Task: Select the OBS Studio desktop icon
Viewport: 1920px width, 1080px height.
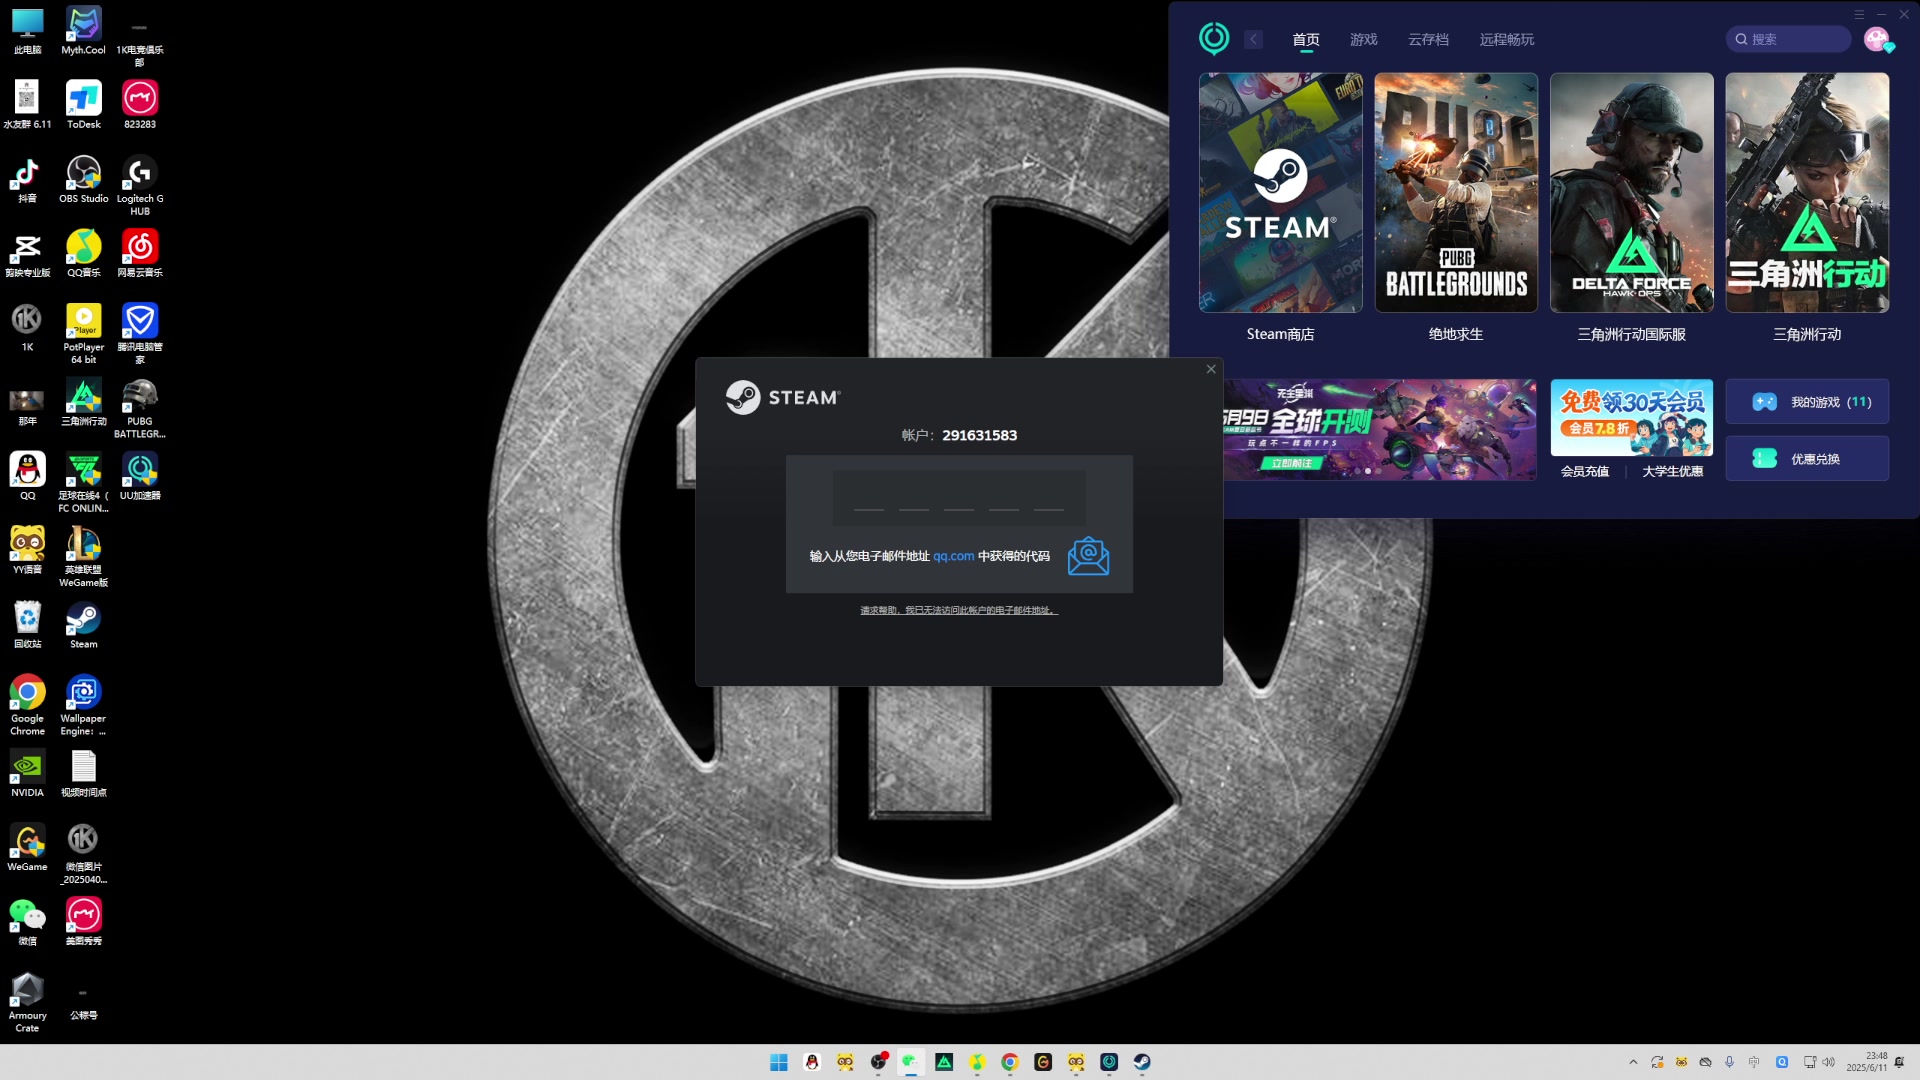Action: (83, 179)
